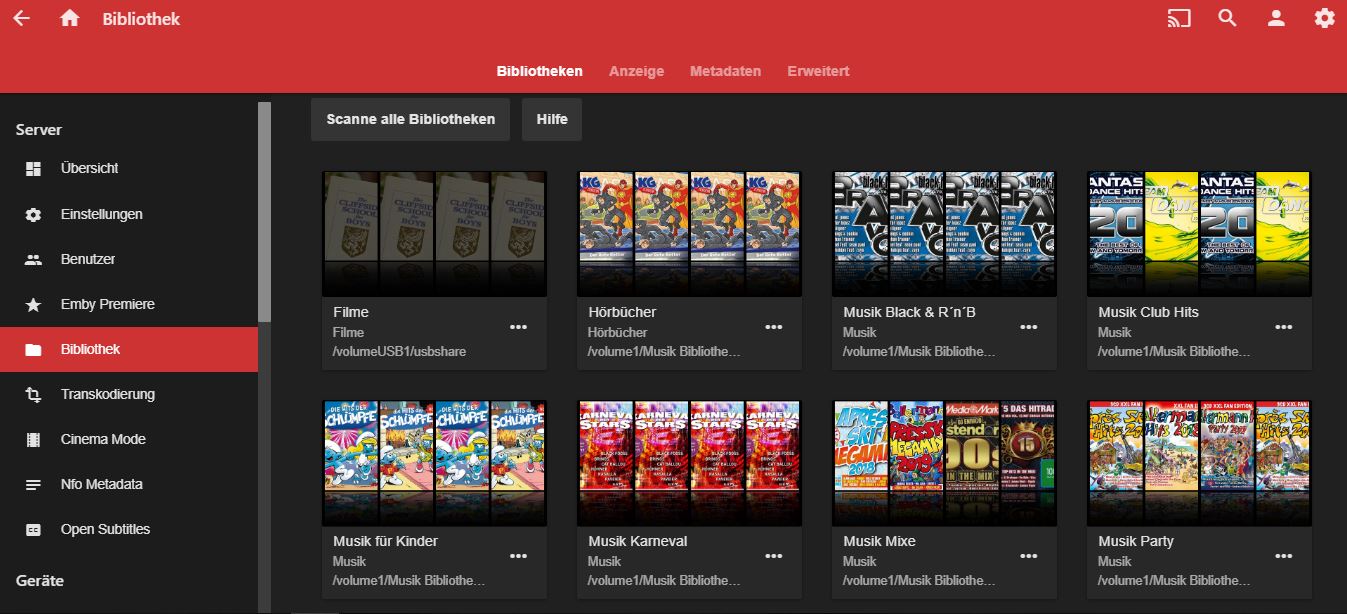Select Benutzer in the sidebar
1347x614 pixels.
(x=129, y=259)
